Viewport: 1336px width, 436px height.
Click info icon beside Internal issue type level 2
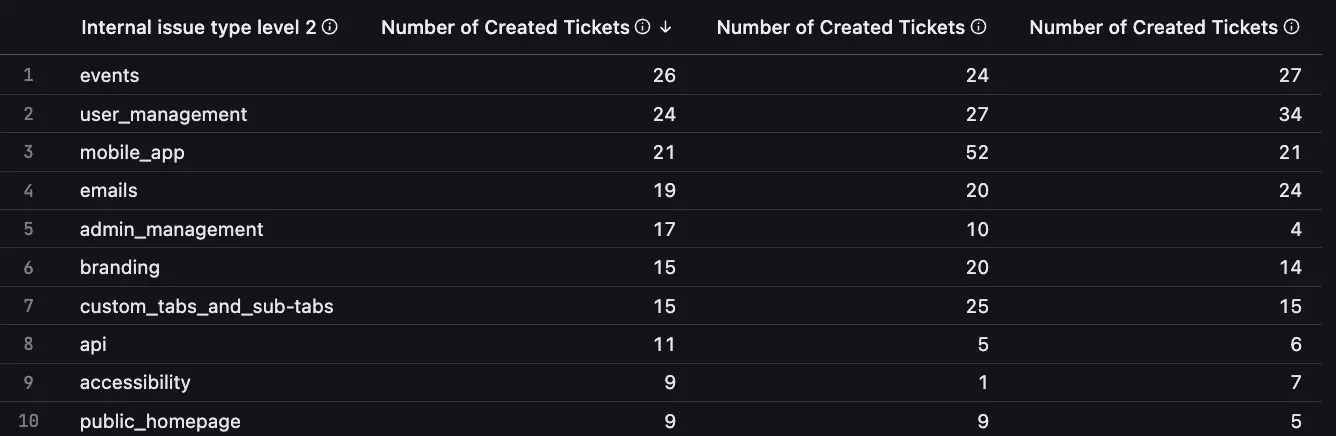[x=330, y=27]
